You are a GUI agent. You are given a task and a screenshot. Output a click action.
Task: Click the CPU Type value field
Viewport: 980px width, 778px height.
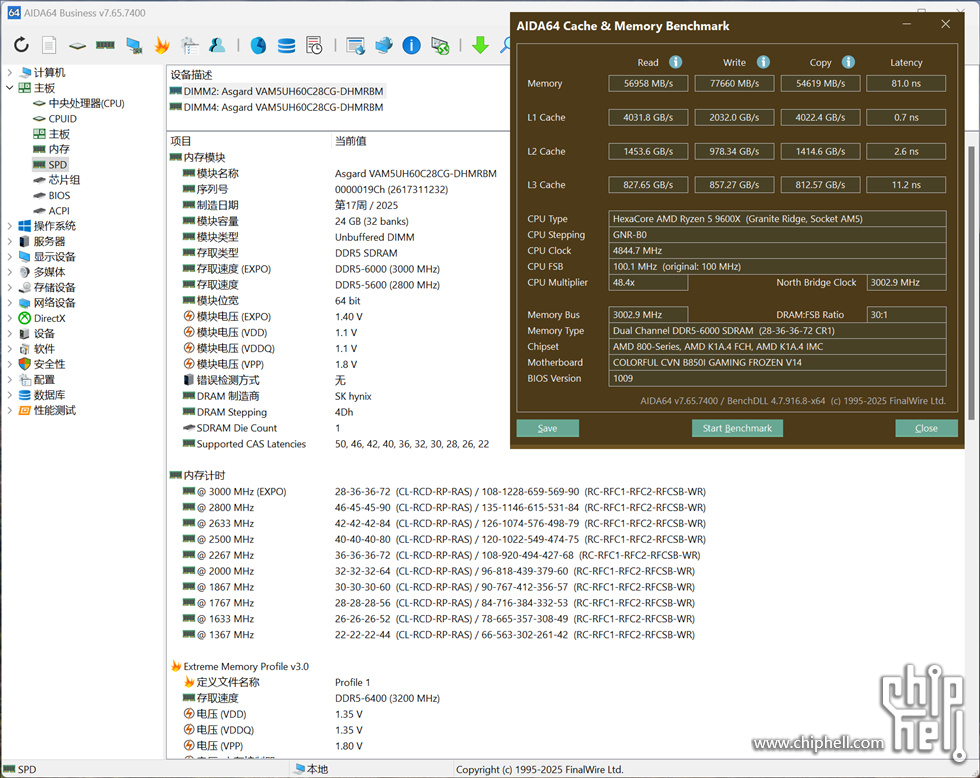point(777,219)
